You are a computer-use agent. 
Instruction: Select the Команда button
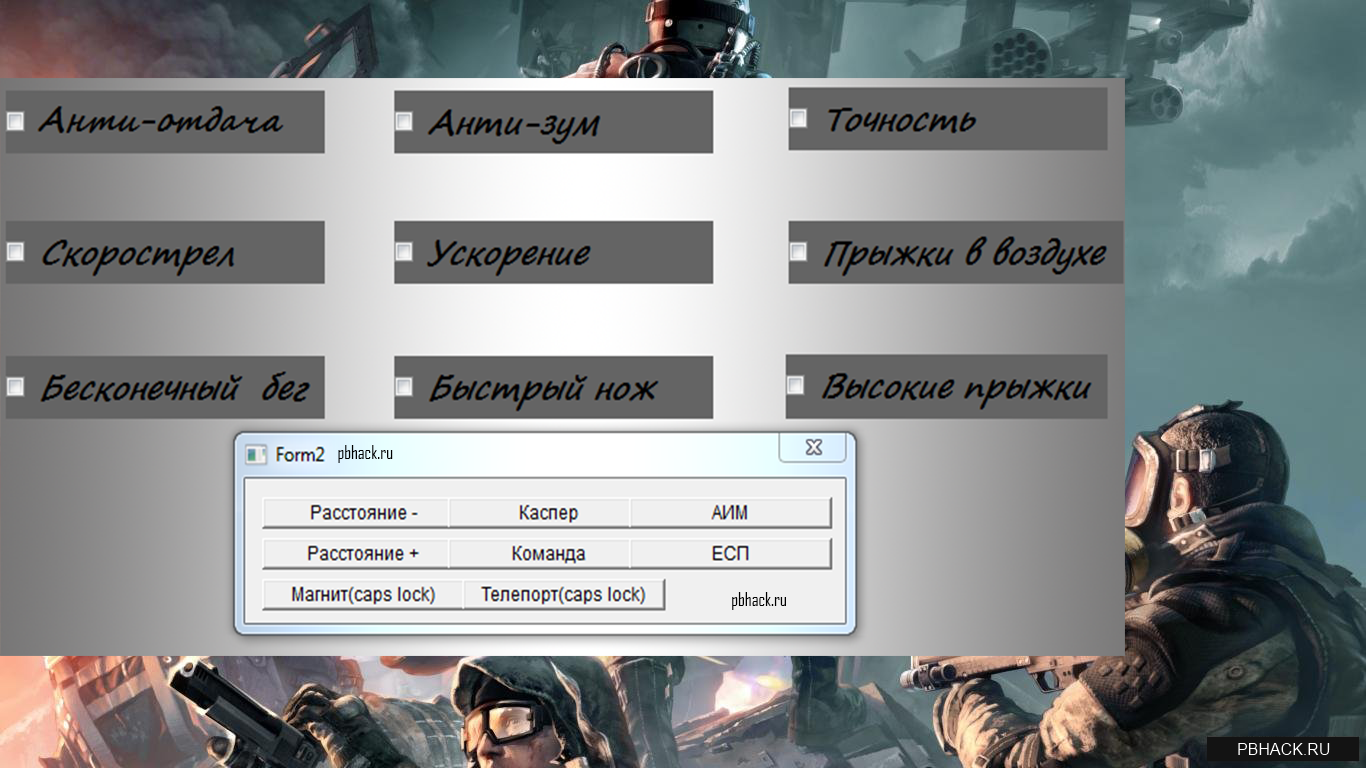point(540,554)
